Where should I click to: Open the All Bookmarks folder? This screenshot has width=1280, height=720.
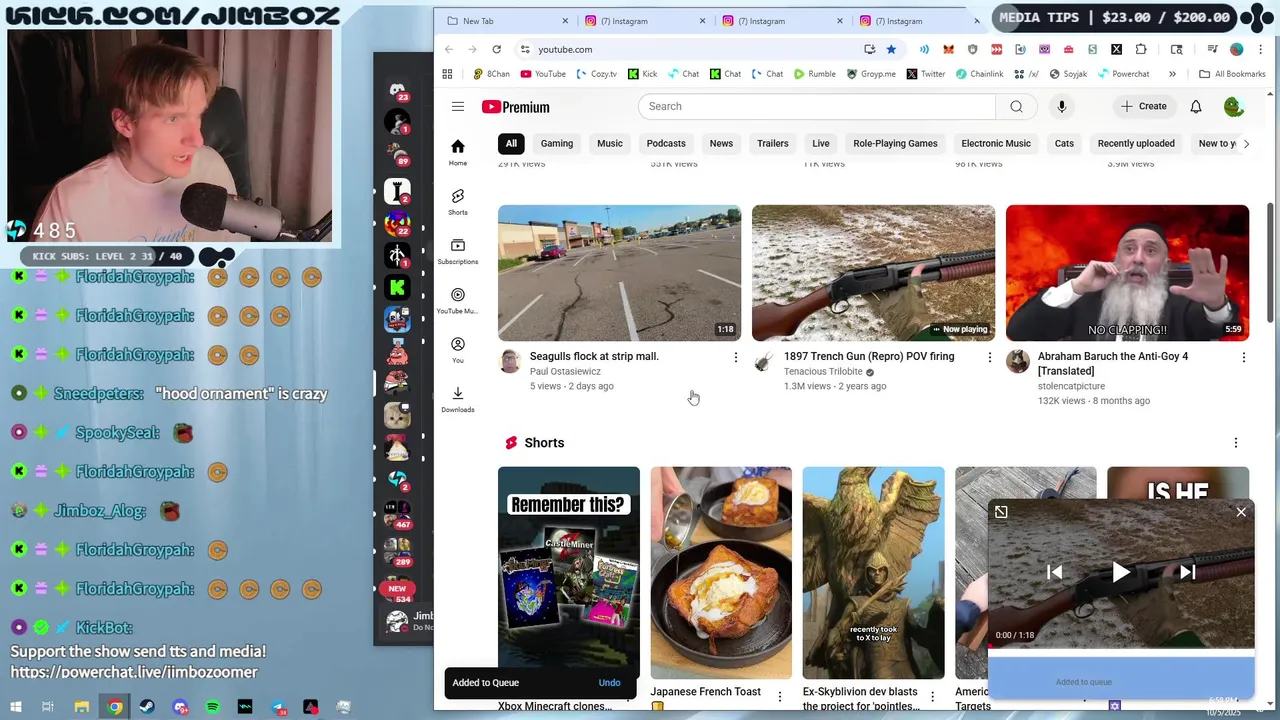pyautogui.click(x=1232, y=74)
